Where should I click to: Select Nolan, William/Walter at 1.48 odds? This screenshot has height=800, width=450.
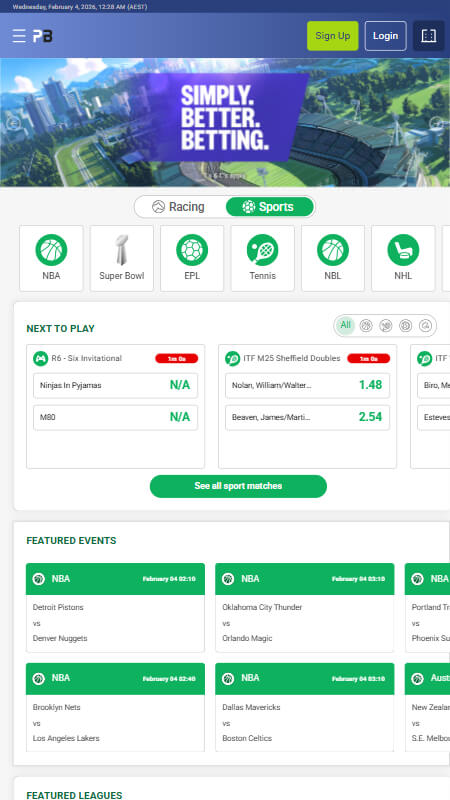(307, 385)
